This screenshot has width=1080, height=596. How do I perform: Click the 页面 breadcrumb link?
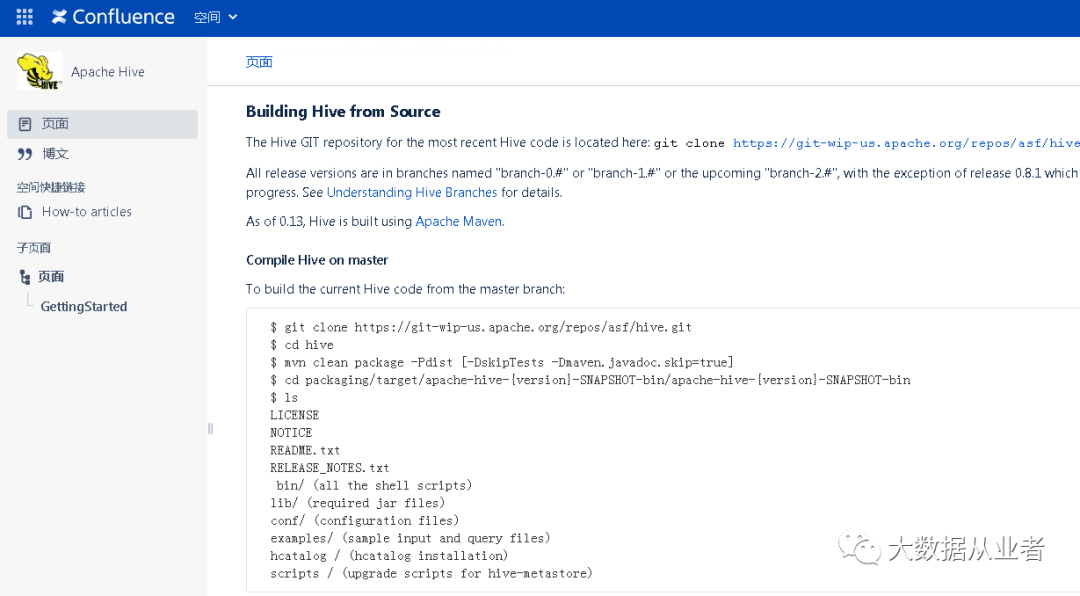tap(259, 62)
